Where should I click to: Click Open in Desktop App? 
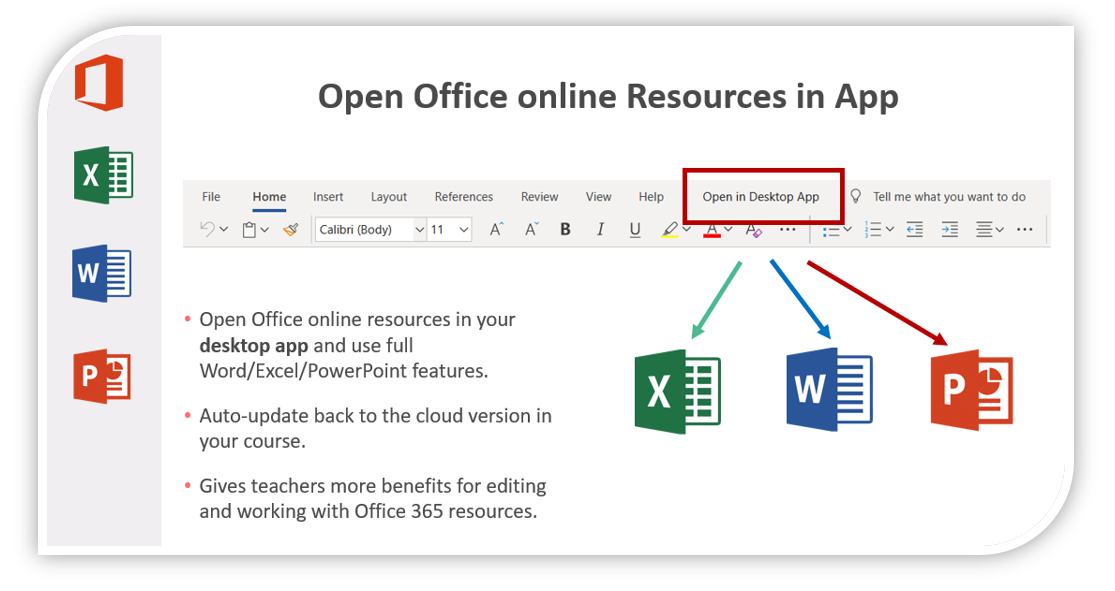pos(761,197)
